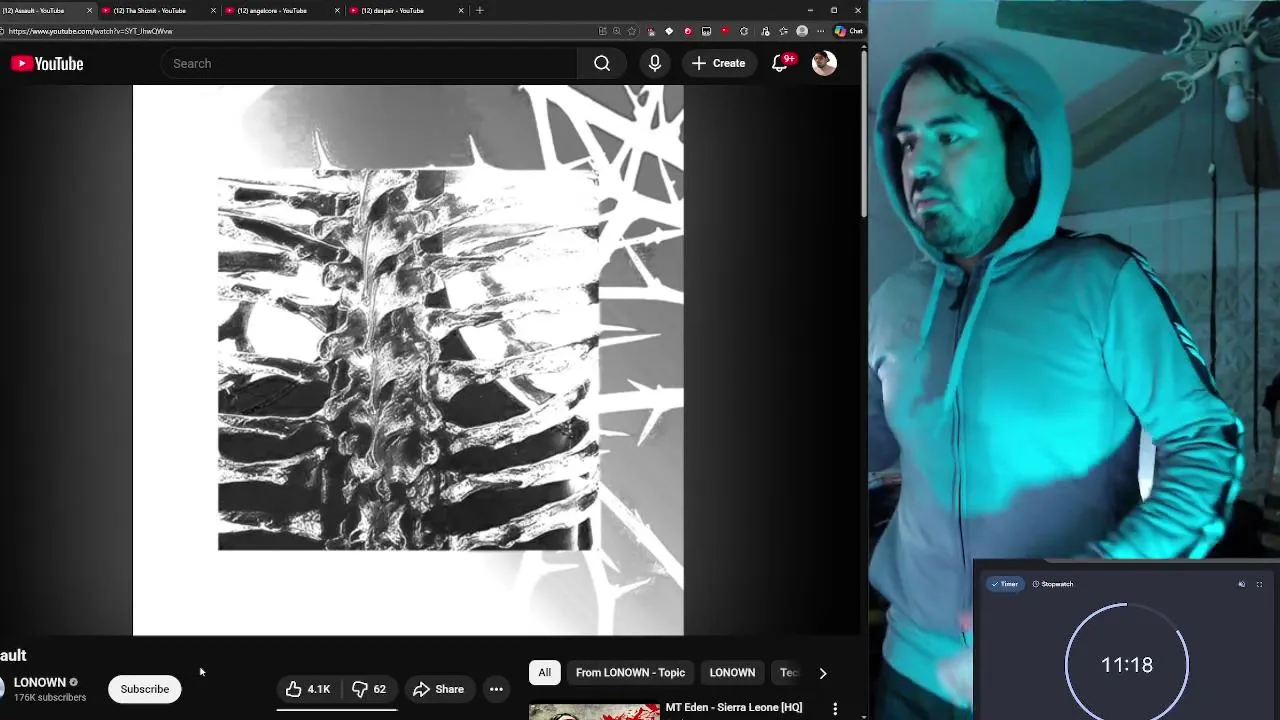Open the browser Chat assistant button
The height and width of the screenshot is (720, 1280).
(849, 31)
